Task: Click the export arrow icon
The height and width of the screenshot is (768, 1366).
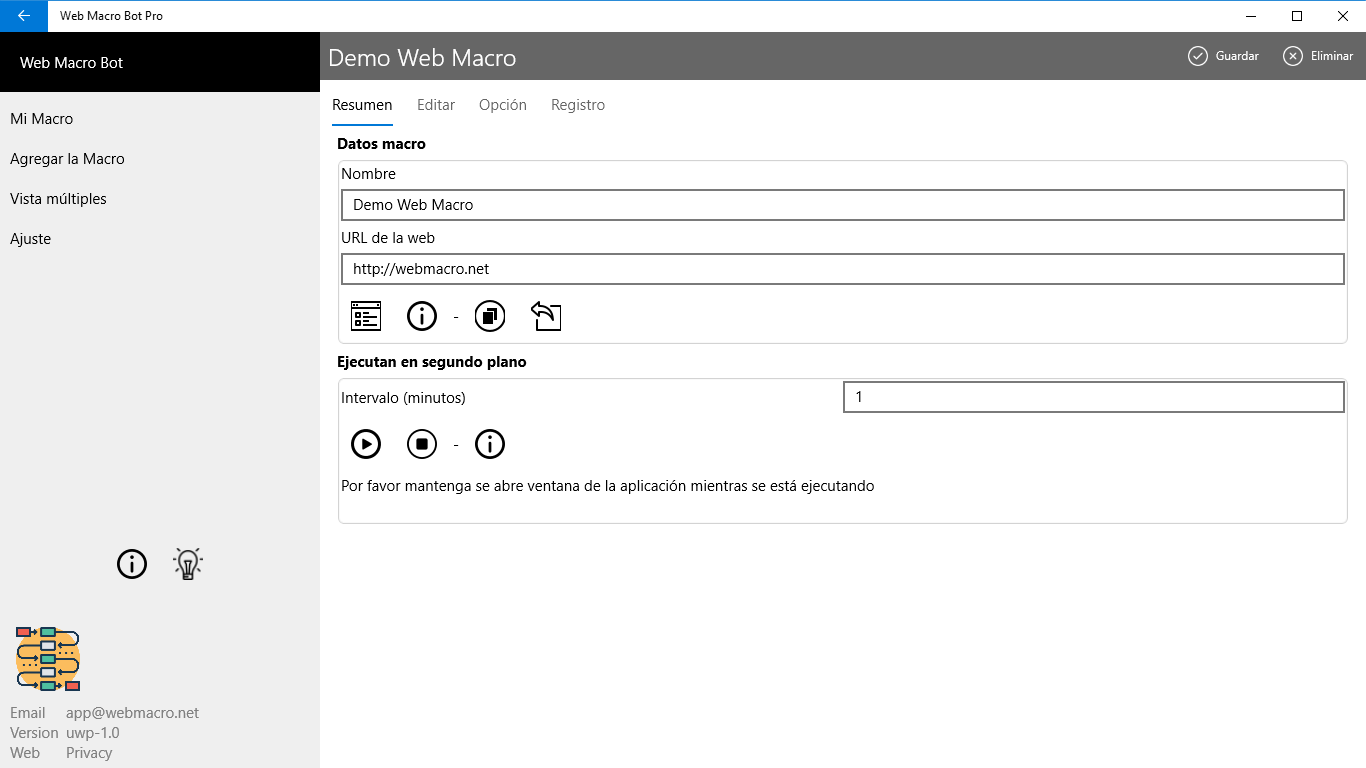Action: [x=546, y=316]
